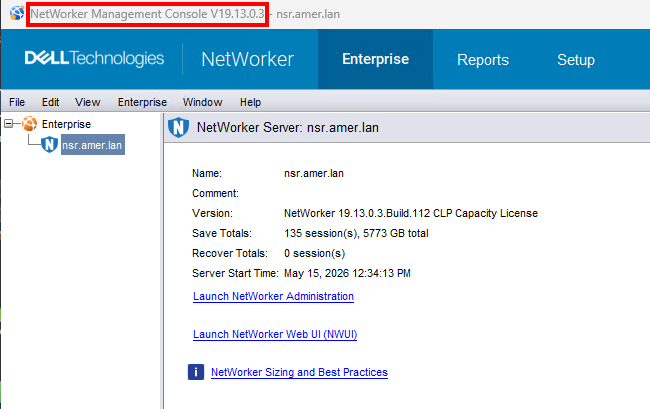Image resolution: width=650 pixels, height=409 pixels.
Task: Open the View menu
Action: (87, 102)
